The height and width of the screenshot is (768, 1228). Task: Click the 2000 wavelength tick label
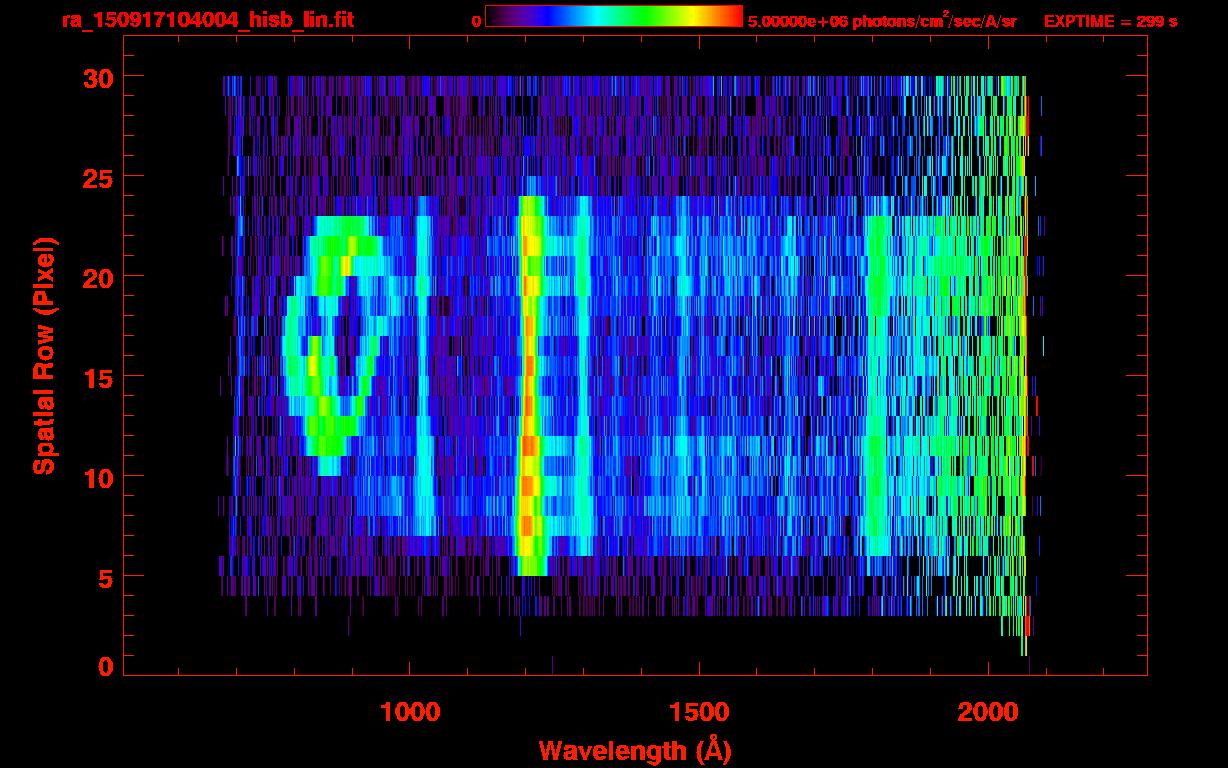(988, 712)
